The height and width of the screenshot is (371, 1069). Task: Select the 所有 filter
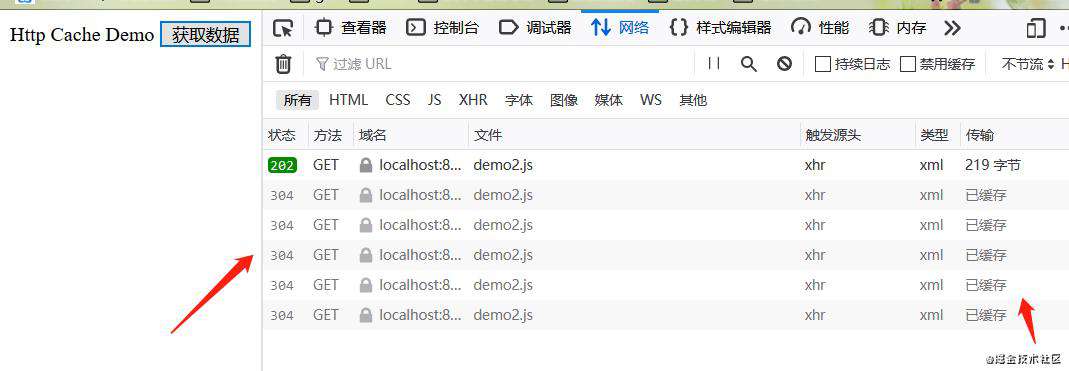pyautogui.click(x=297, y=100)
